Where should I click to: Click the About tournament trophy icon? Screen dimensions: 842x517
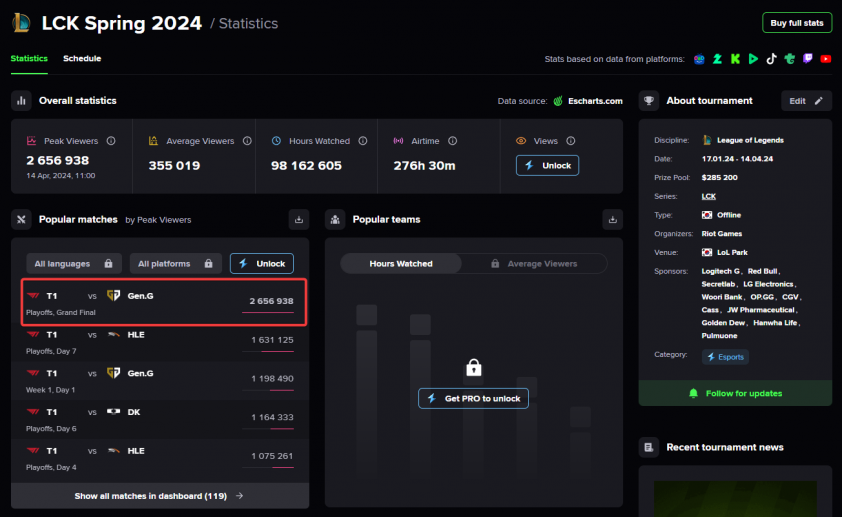[649, 100]
